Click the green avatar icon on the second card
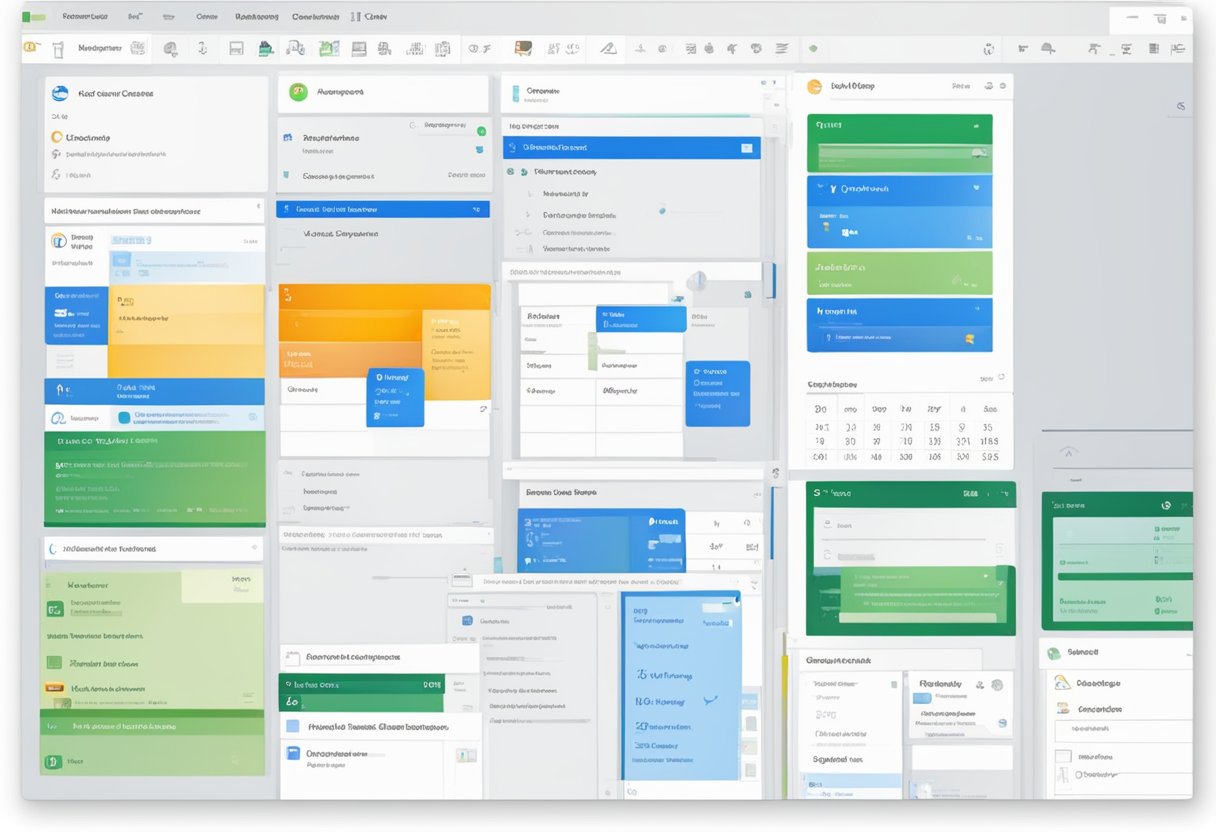Image resolution: width=1216 pixels, height=832 pixels. tap(298, 92)
